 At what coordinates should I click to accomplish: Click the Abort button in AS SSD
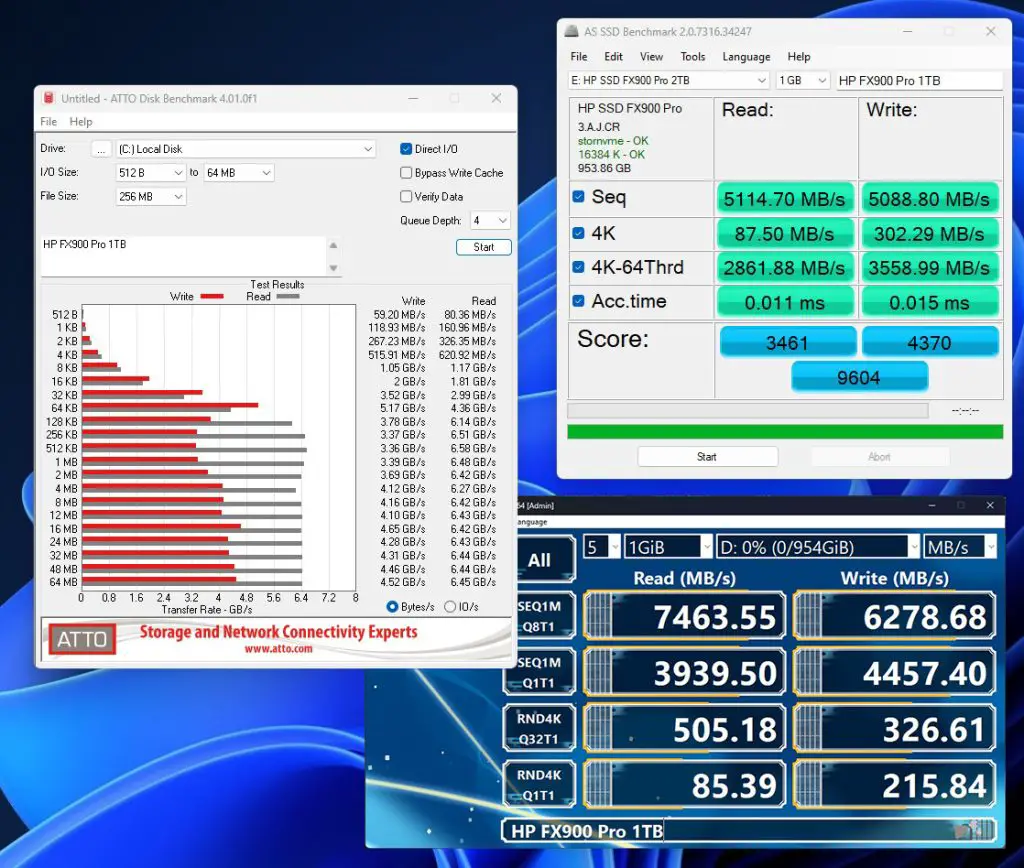click(x=880, y=457)
